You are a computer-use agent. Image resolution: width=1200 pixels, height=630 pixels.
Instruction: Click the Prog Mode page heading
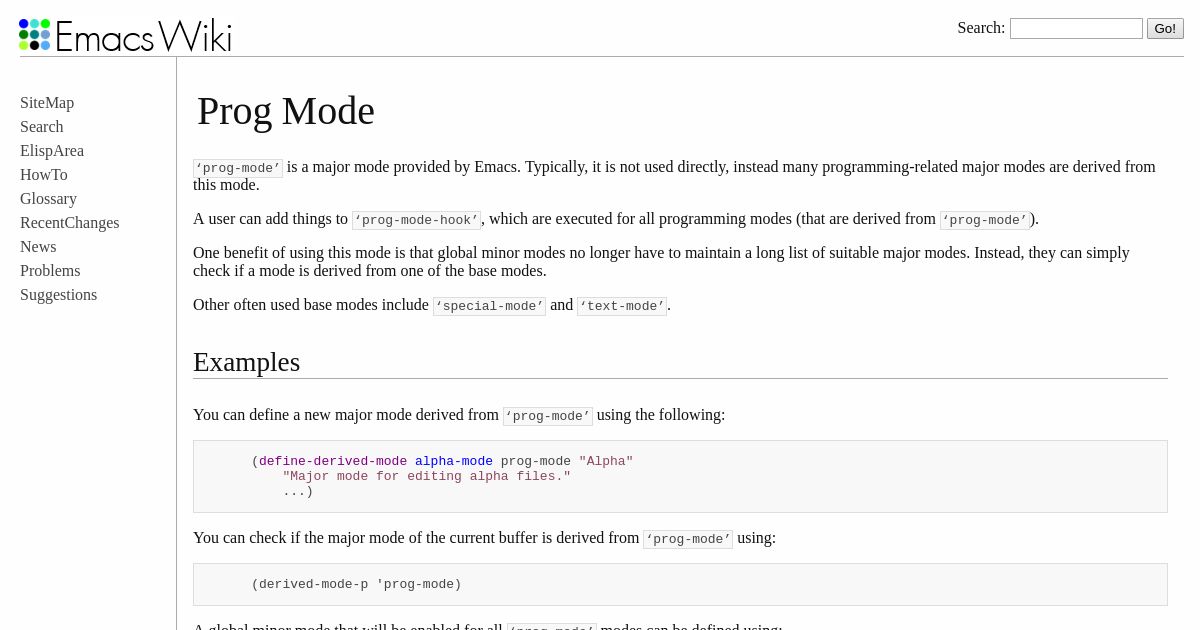coord(286,111)
